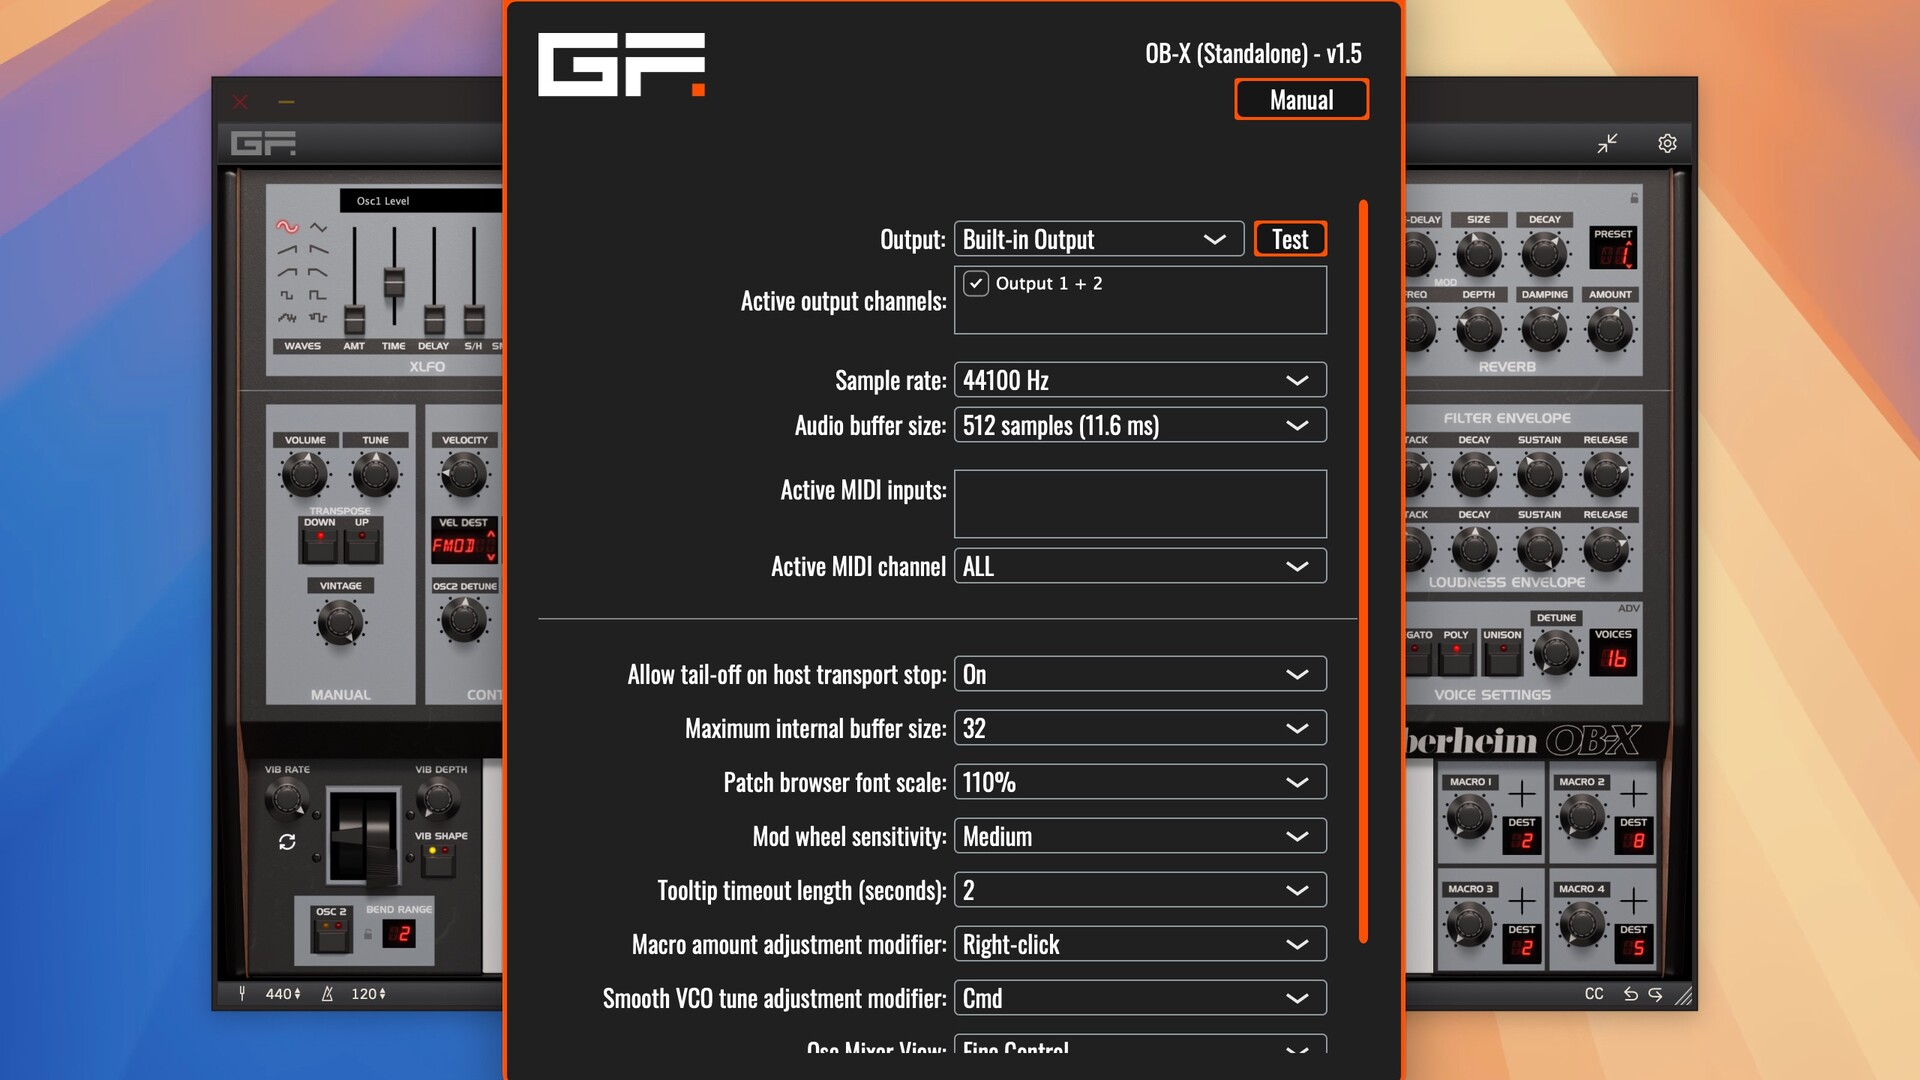Click the Osc2 Detune knob

pyautogui.click(x=463, y=620)
